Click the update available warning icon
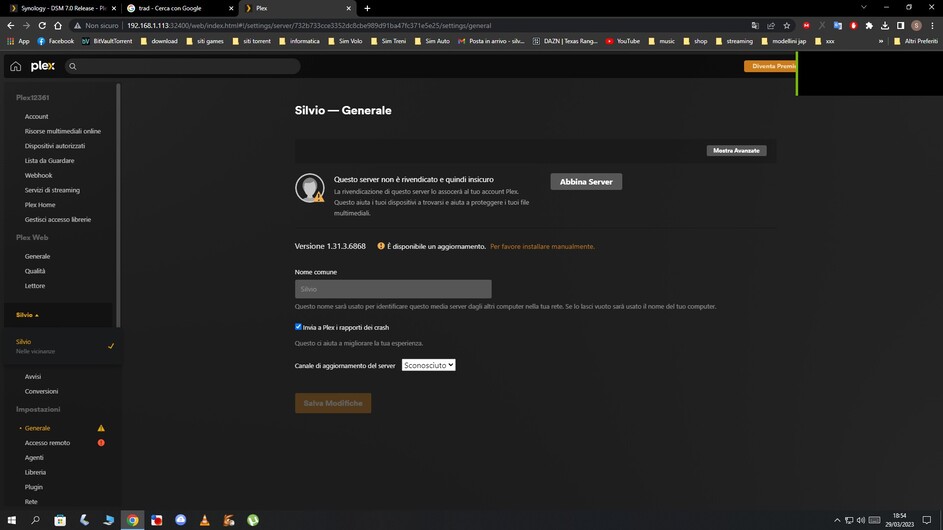This screenshot has height=530, width=943. (x=381, y=246)
